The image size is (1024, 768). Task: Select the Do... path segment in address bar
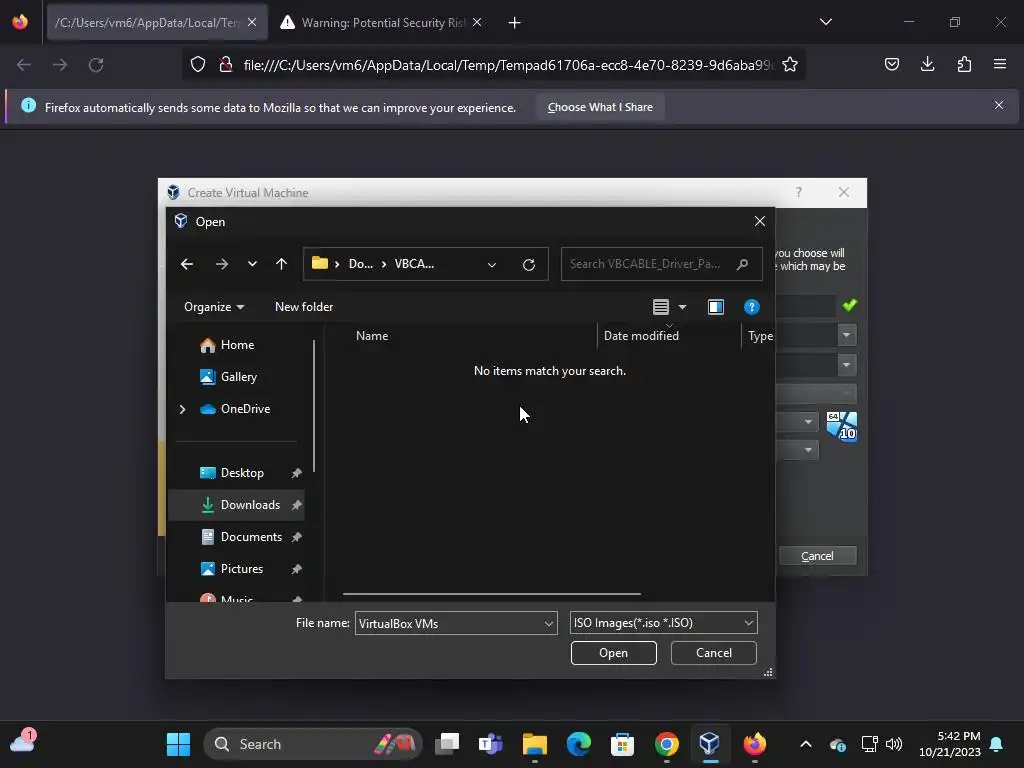pos(360,264)
